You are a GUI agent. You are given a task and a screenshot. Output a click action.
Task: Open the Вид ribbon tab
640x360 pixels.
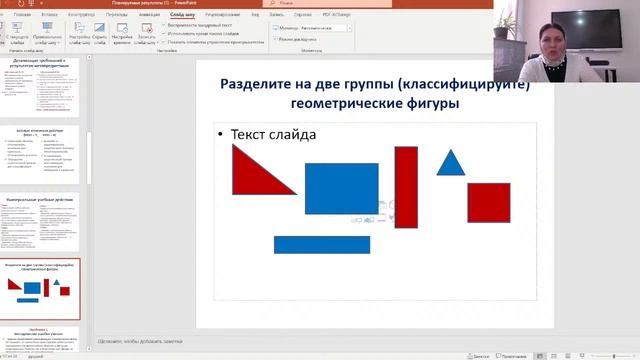[x=255, y=15]
